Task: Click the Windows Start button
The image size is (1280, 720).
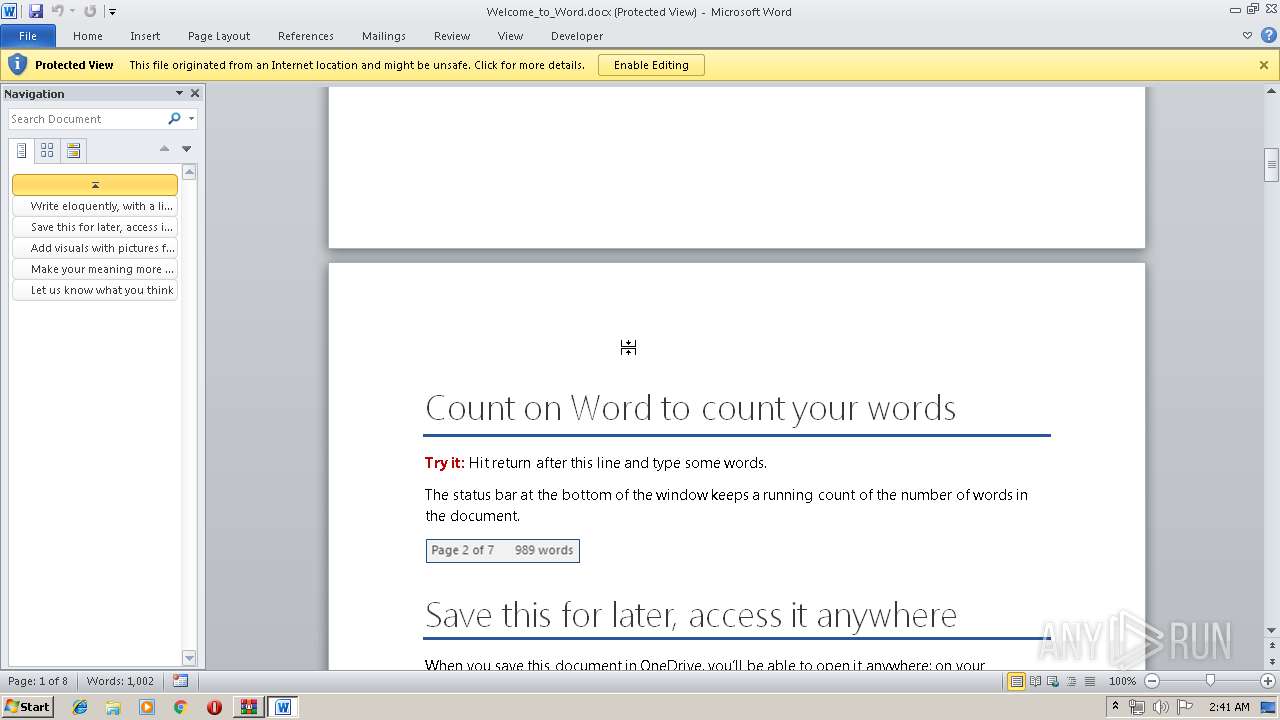Action: pyautogui.click(x=27, y=706)
